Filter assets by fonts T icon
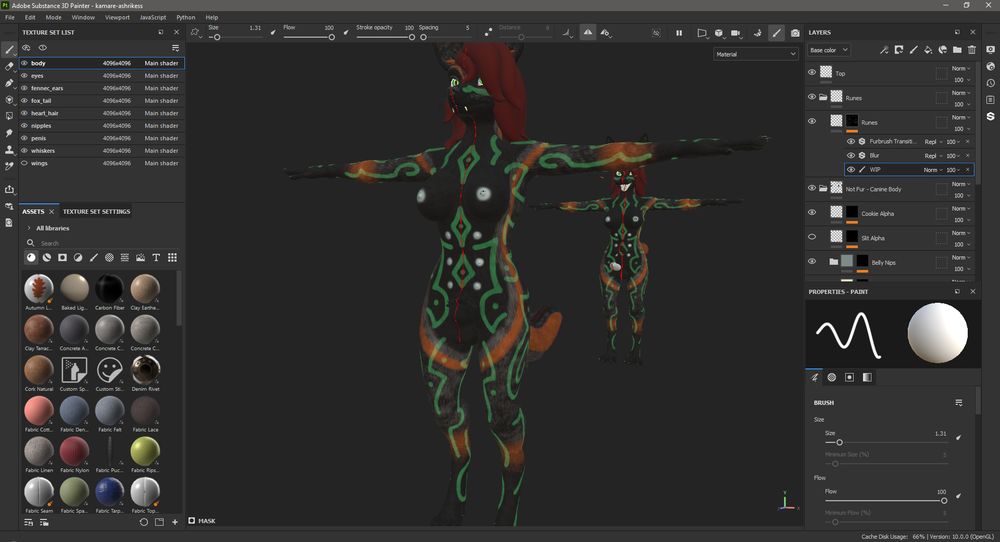 156,258
